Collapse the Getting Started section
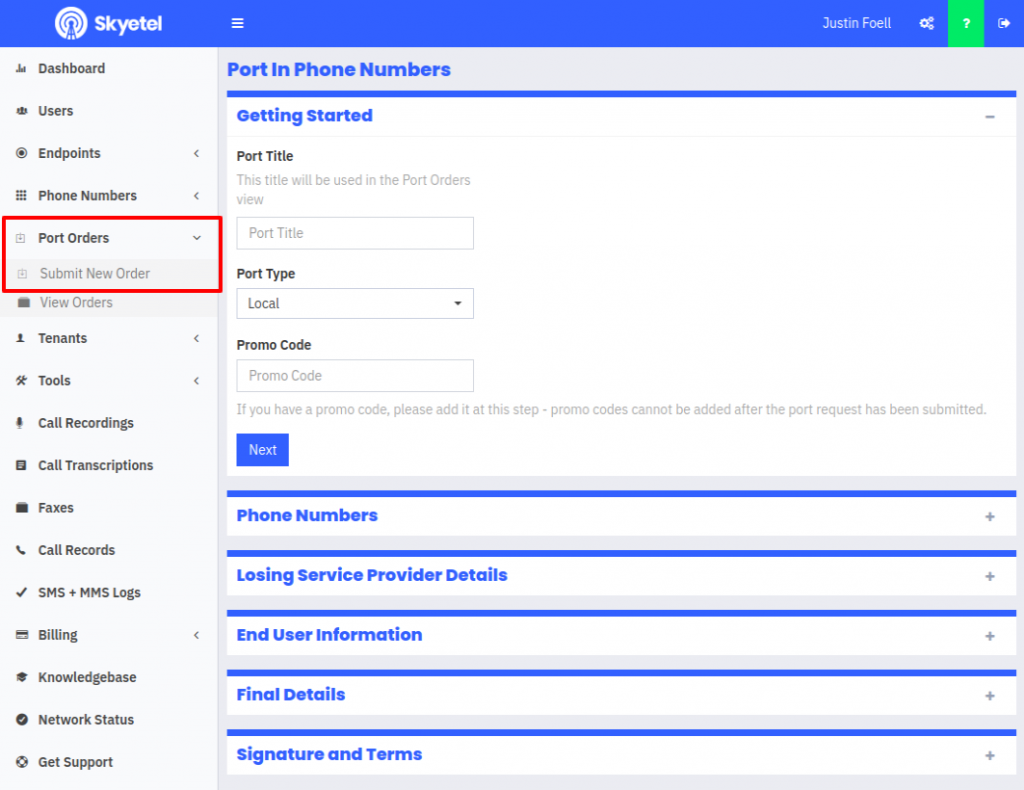1024x790 pixels. pos(990,117)
